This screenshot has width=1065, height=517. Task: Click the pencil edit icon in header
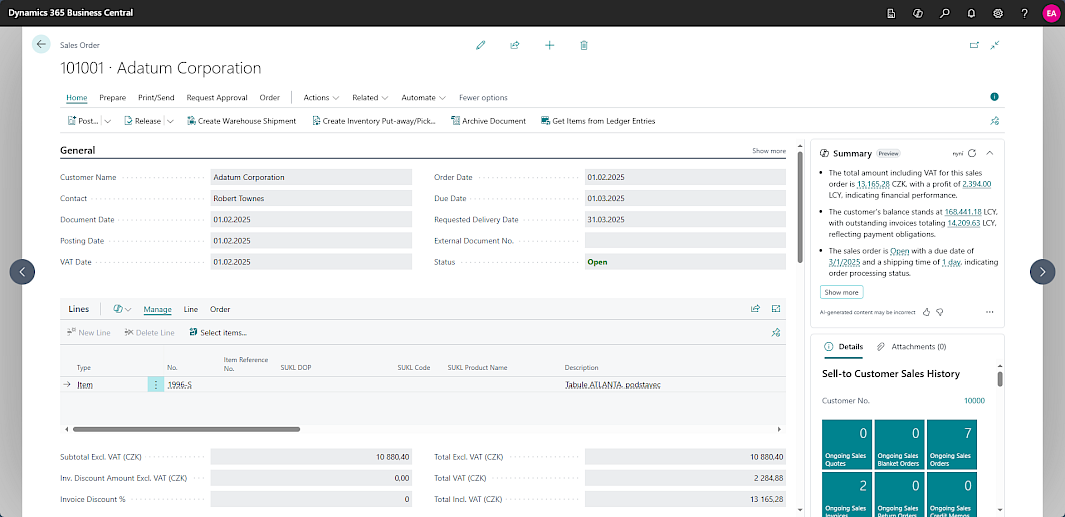coord(481,45)
